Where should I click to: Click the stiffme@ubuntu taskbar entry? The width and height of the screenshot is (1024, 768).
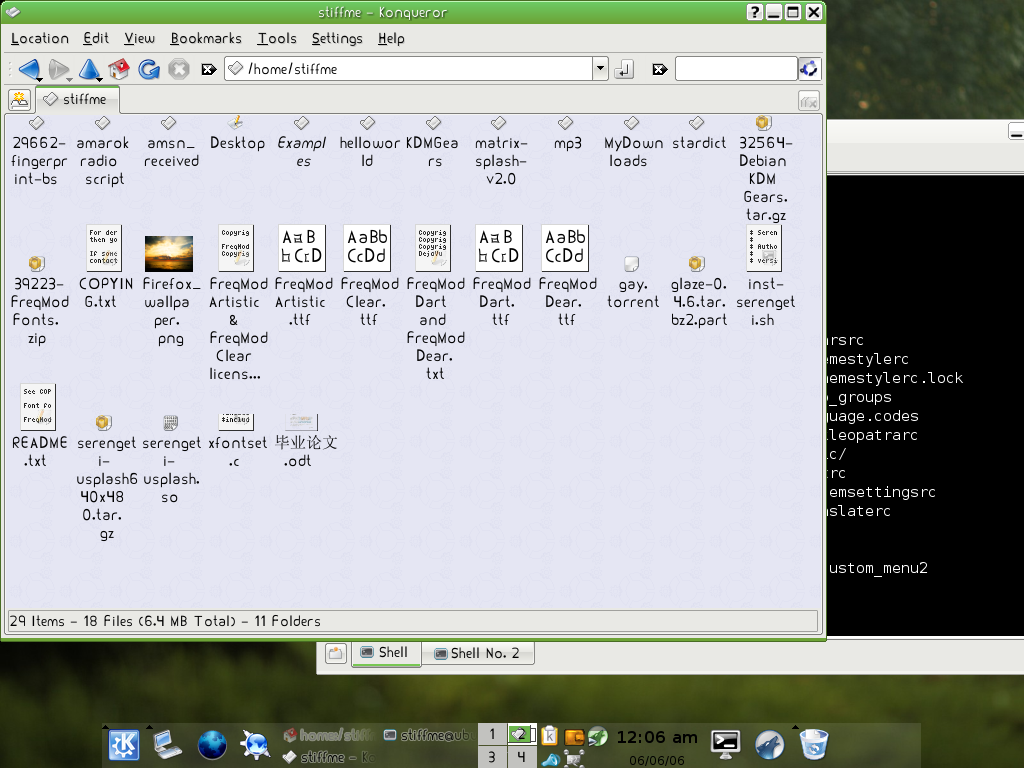point(428,735)
